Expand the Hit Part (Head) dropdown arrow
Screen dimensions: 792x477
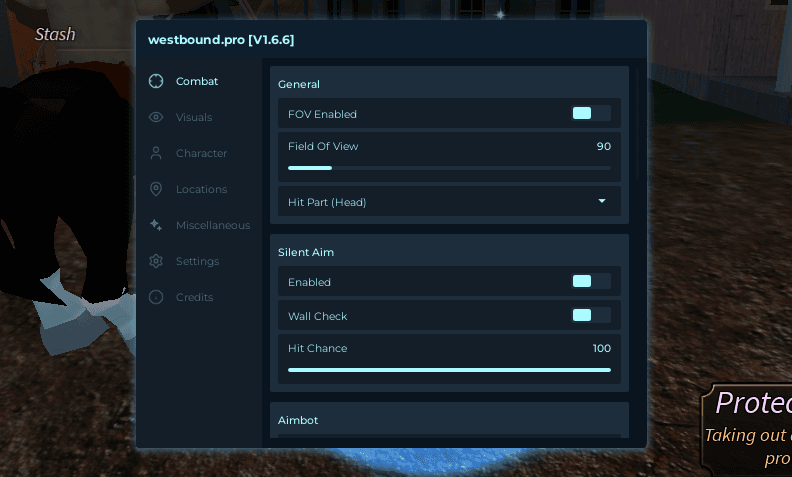(x=602, y=201)
